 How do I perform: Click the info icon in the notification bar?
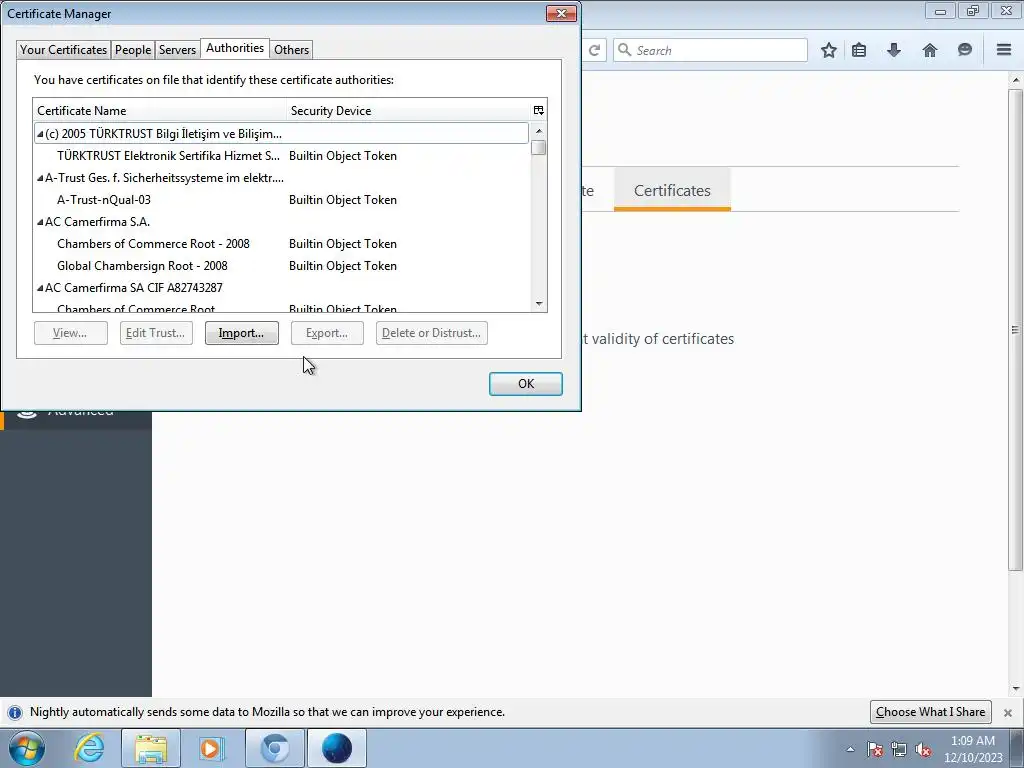[x=14, y=712]
